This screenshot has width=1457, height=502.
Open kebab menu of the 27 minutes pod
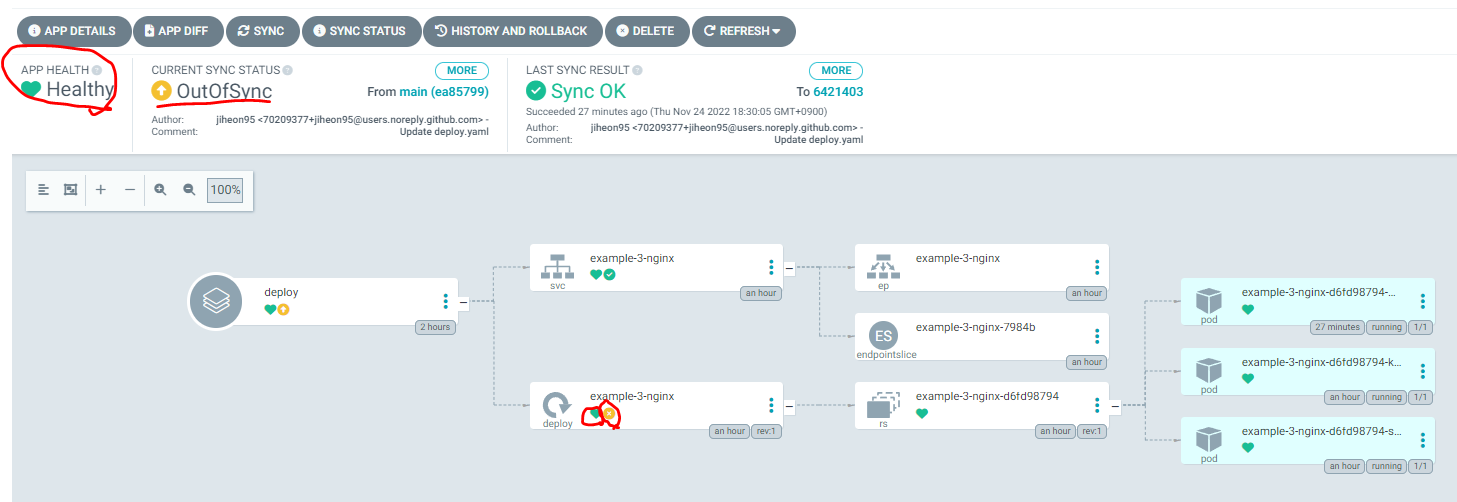[x=1423, y=301]
